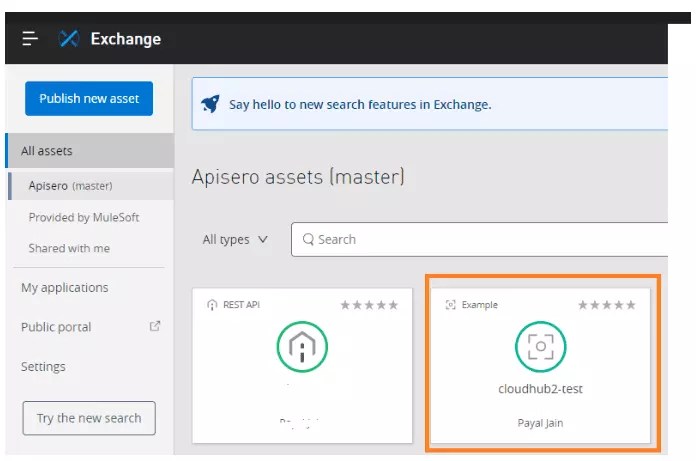Click Try the new search button
This screenshot has height=461, width=696.
[x=89, y=418]
